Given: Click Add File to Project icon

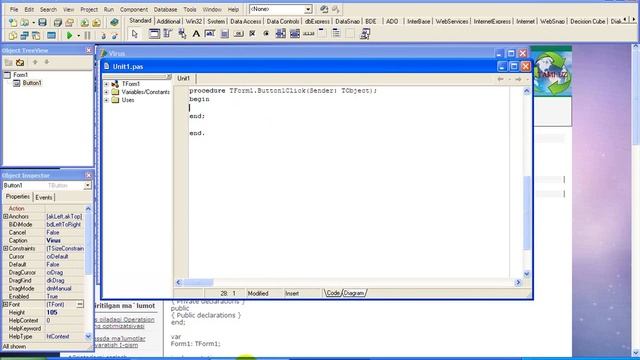Looking at the screenshot, I should (x=84, y=22).
